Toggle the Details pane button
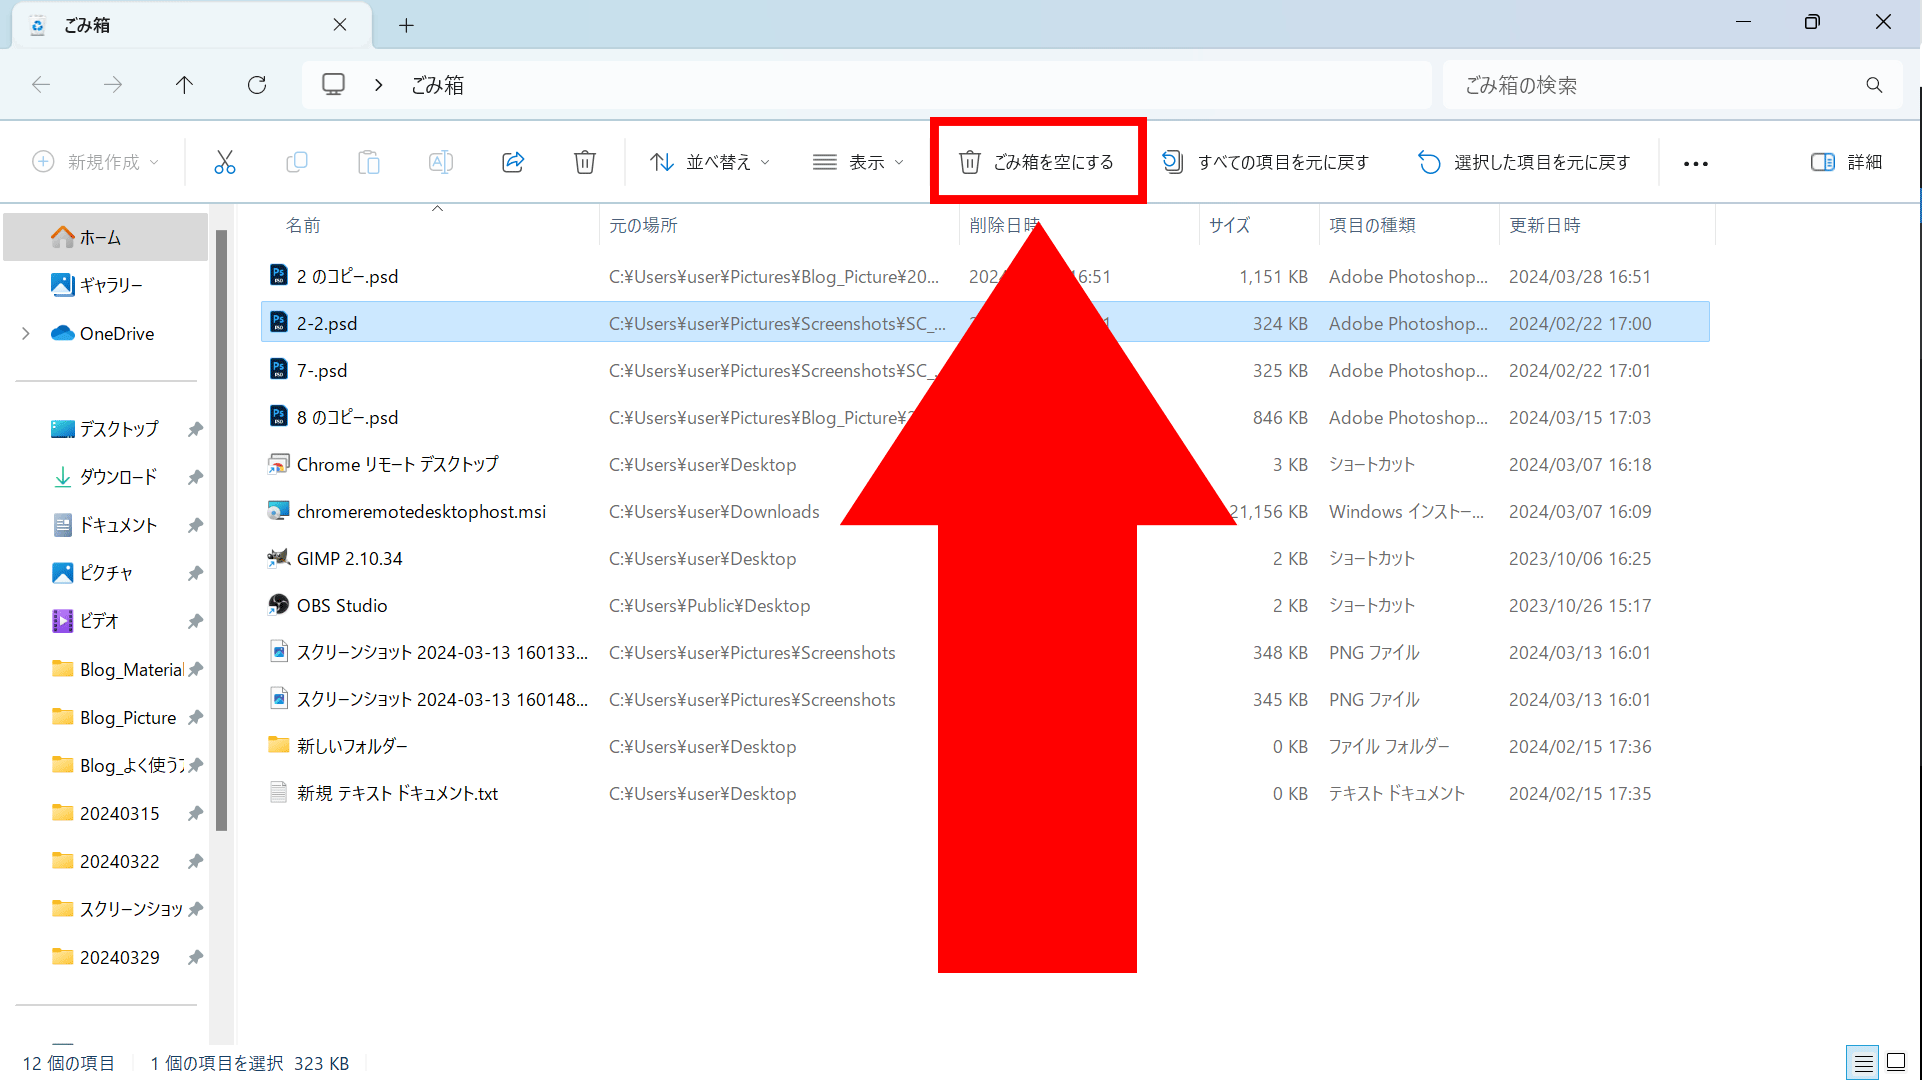Viewport: 1922px width, 1080px height. click(x=1846, y=162)
